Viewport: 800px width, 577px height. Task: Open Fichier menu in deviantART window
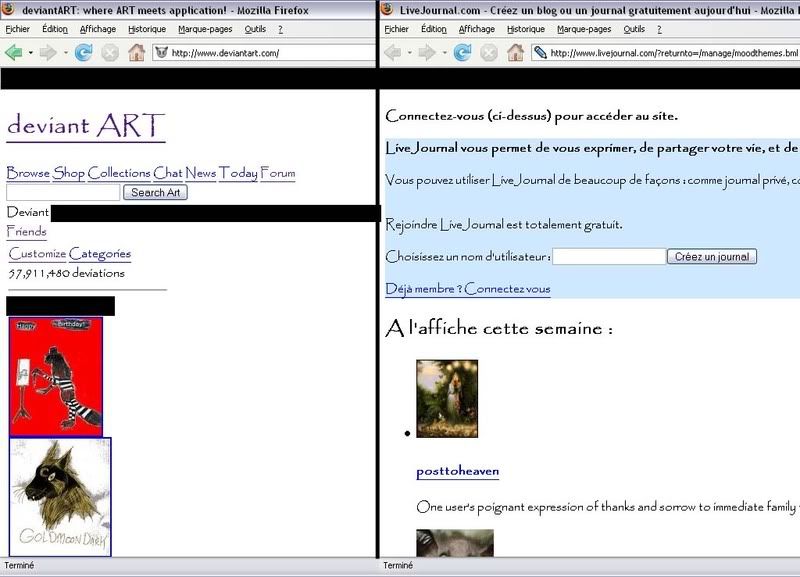(17, 29)
